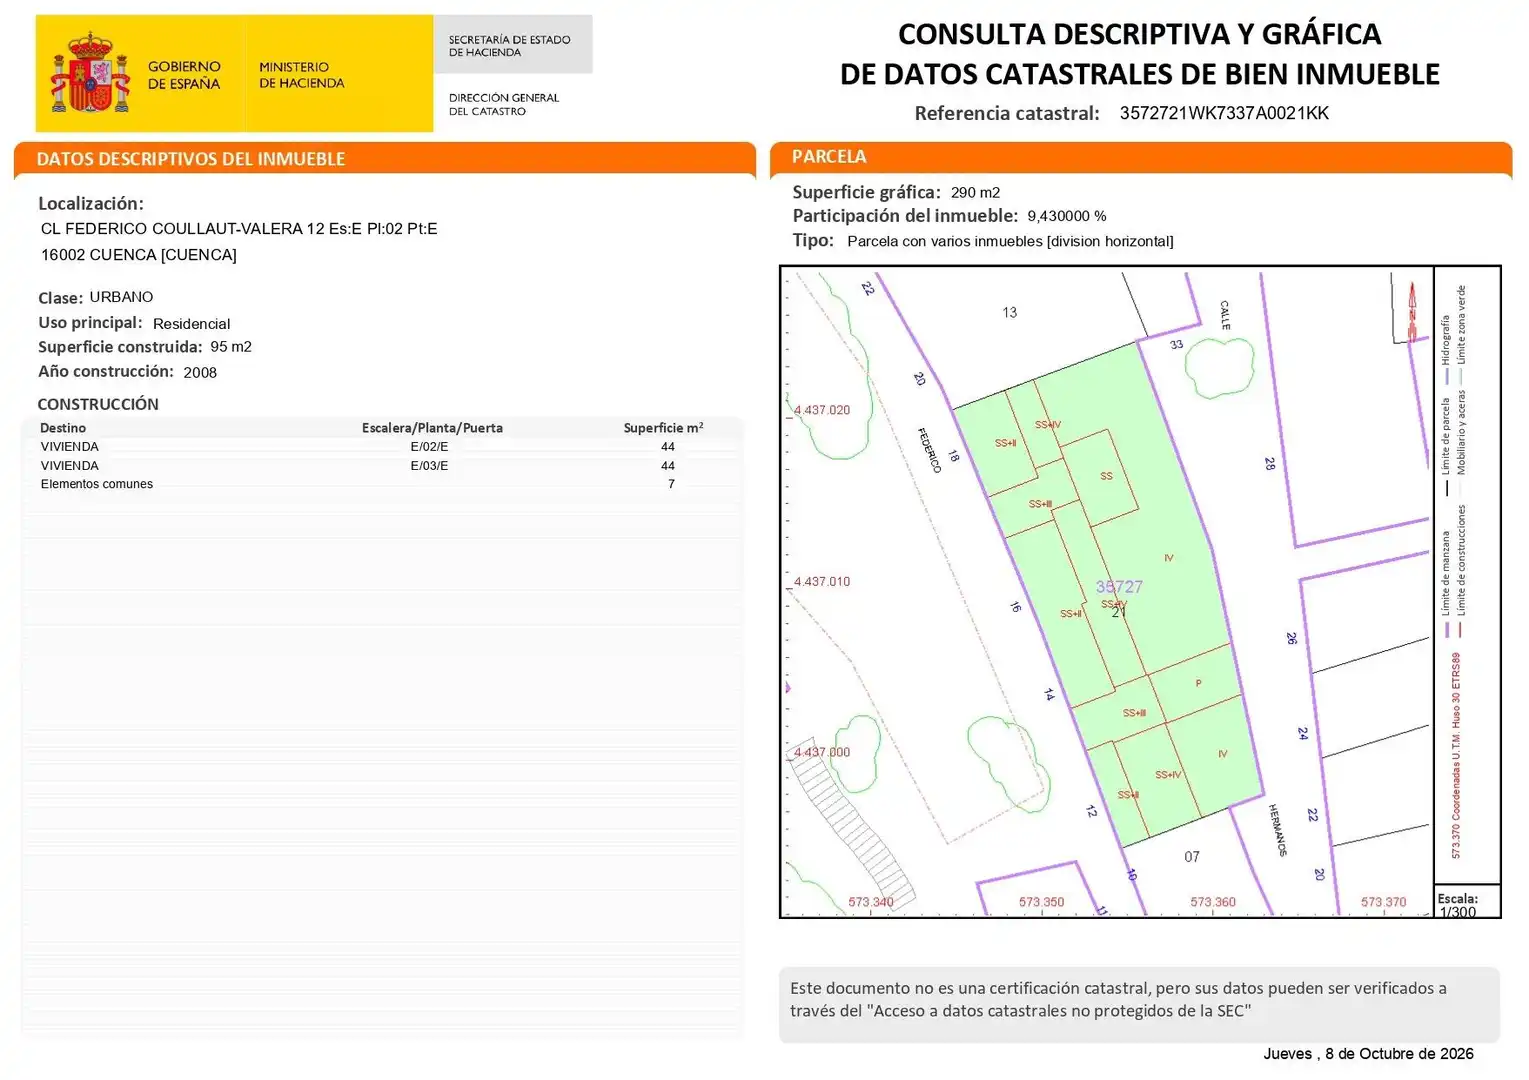
Task: Click the Elementos comunes row
Action: pyautogui.click(x=382, y=484)
